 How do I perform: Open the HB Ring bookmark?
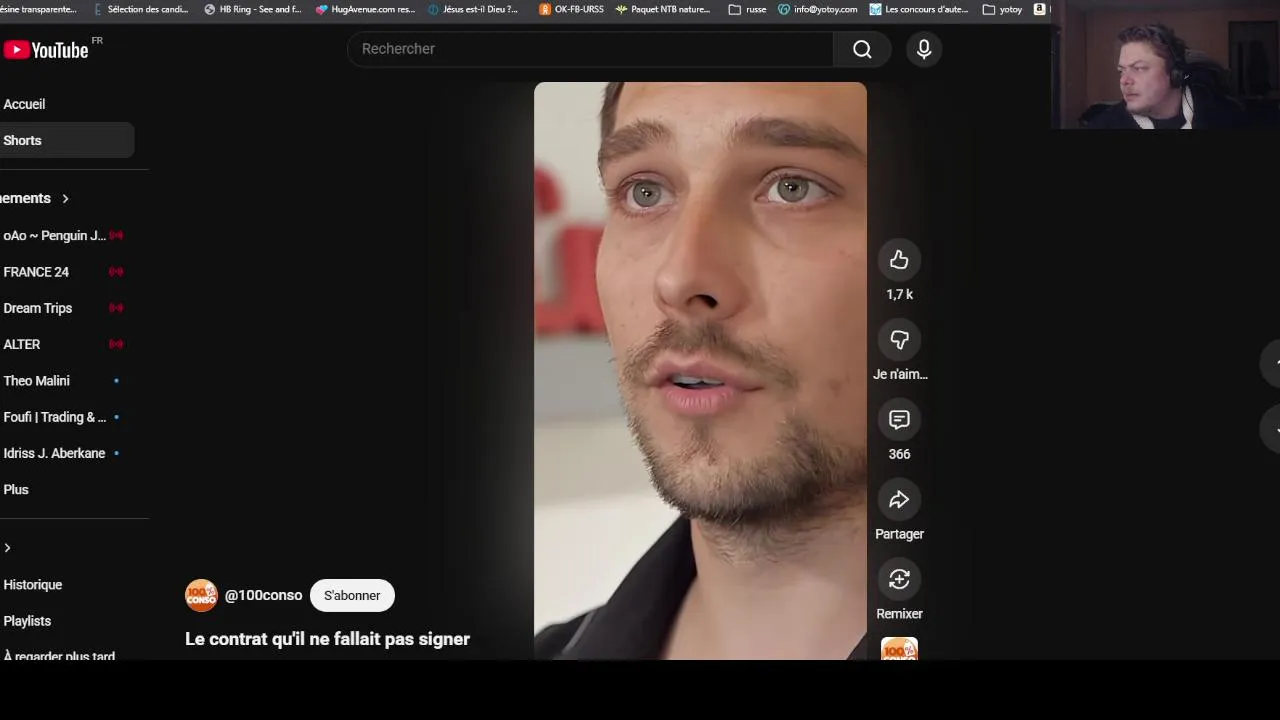[253, 9]
